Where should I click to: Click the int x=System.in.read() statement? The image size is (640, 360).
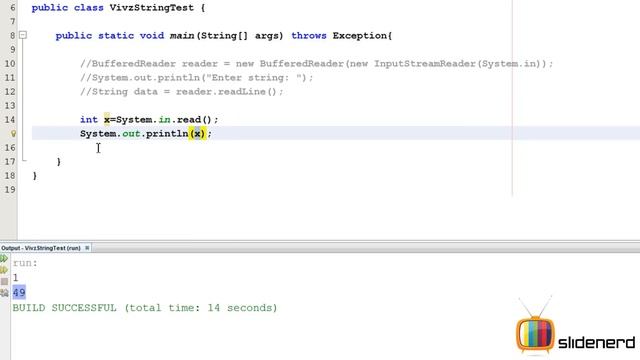point(149,120)
